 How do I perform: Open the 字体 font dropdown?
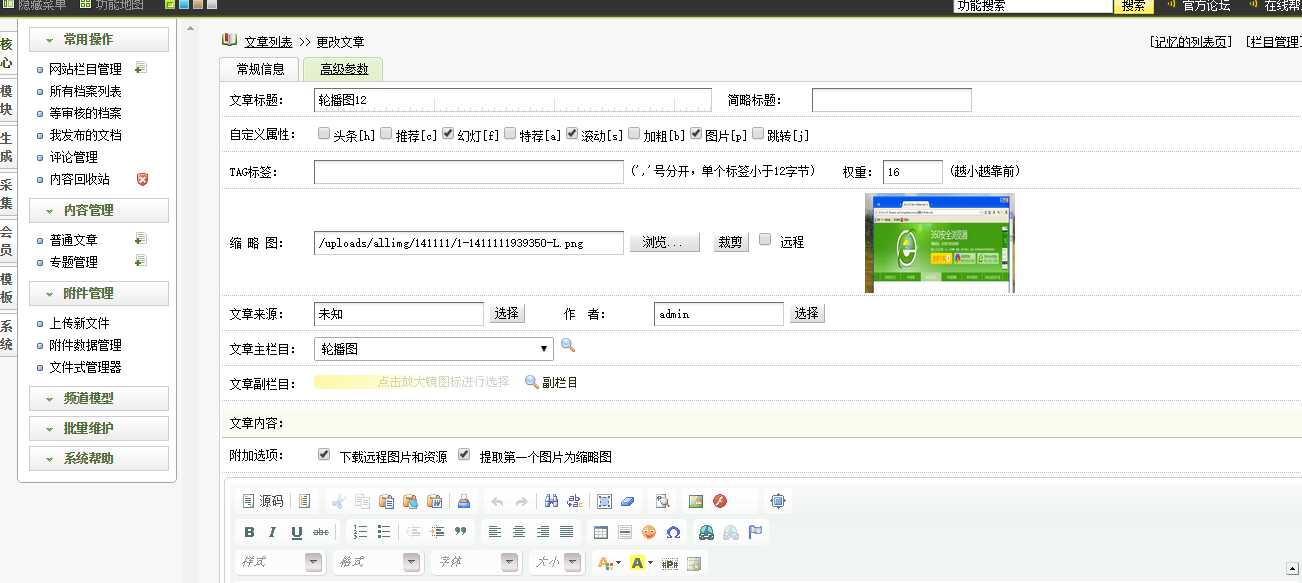coord(476,562)
